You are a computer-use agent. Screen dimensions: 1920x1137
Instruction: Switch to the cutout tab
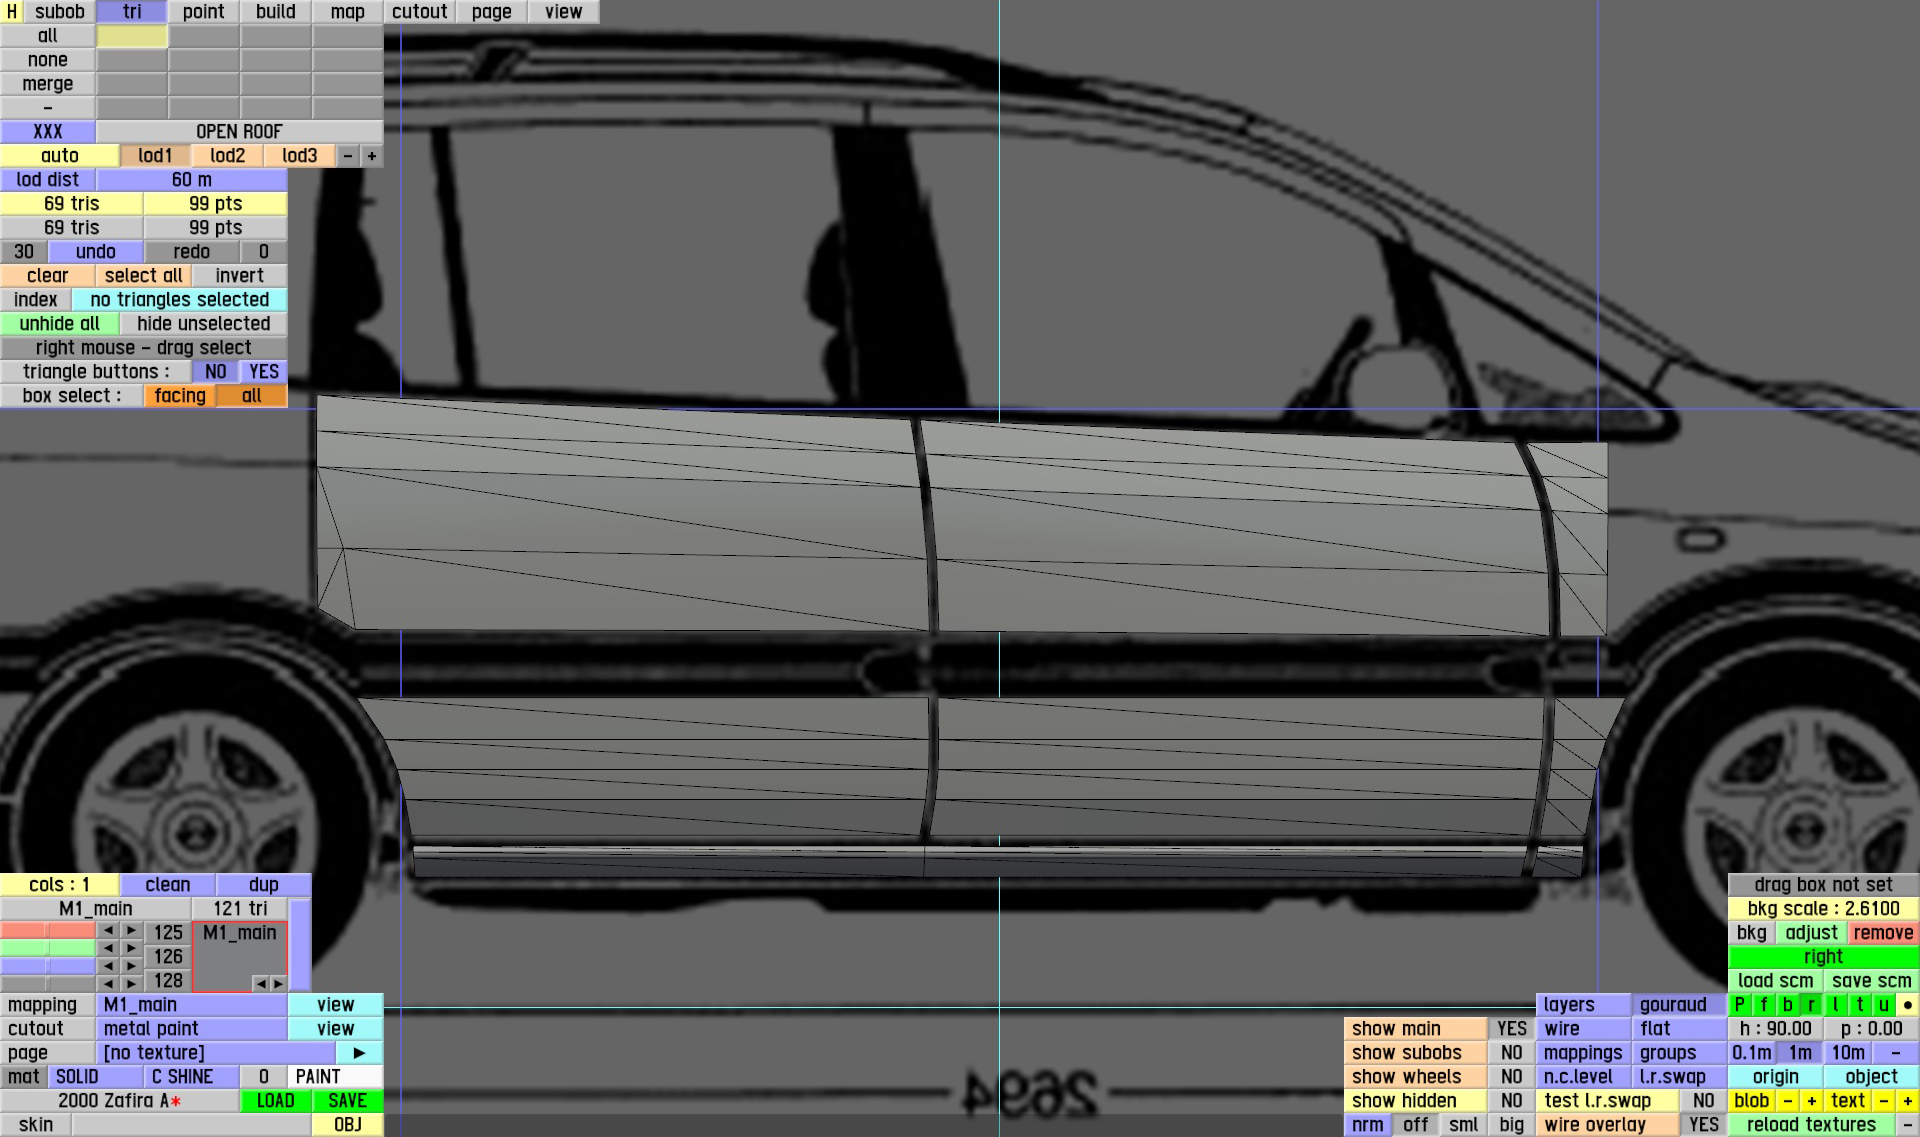coord(419,12)
